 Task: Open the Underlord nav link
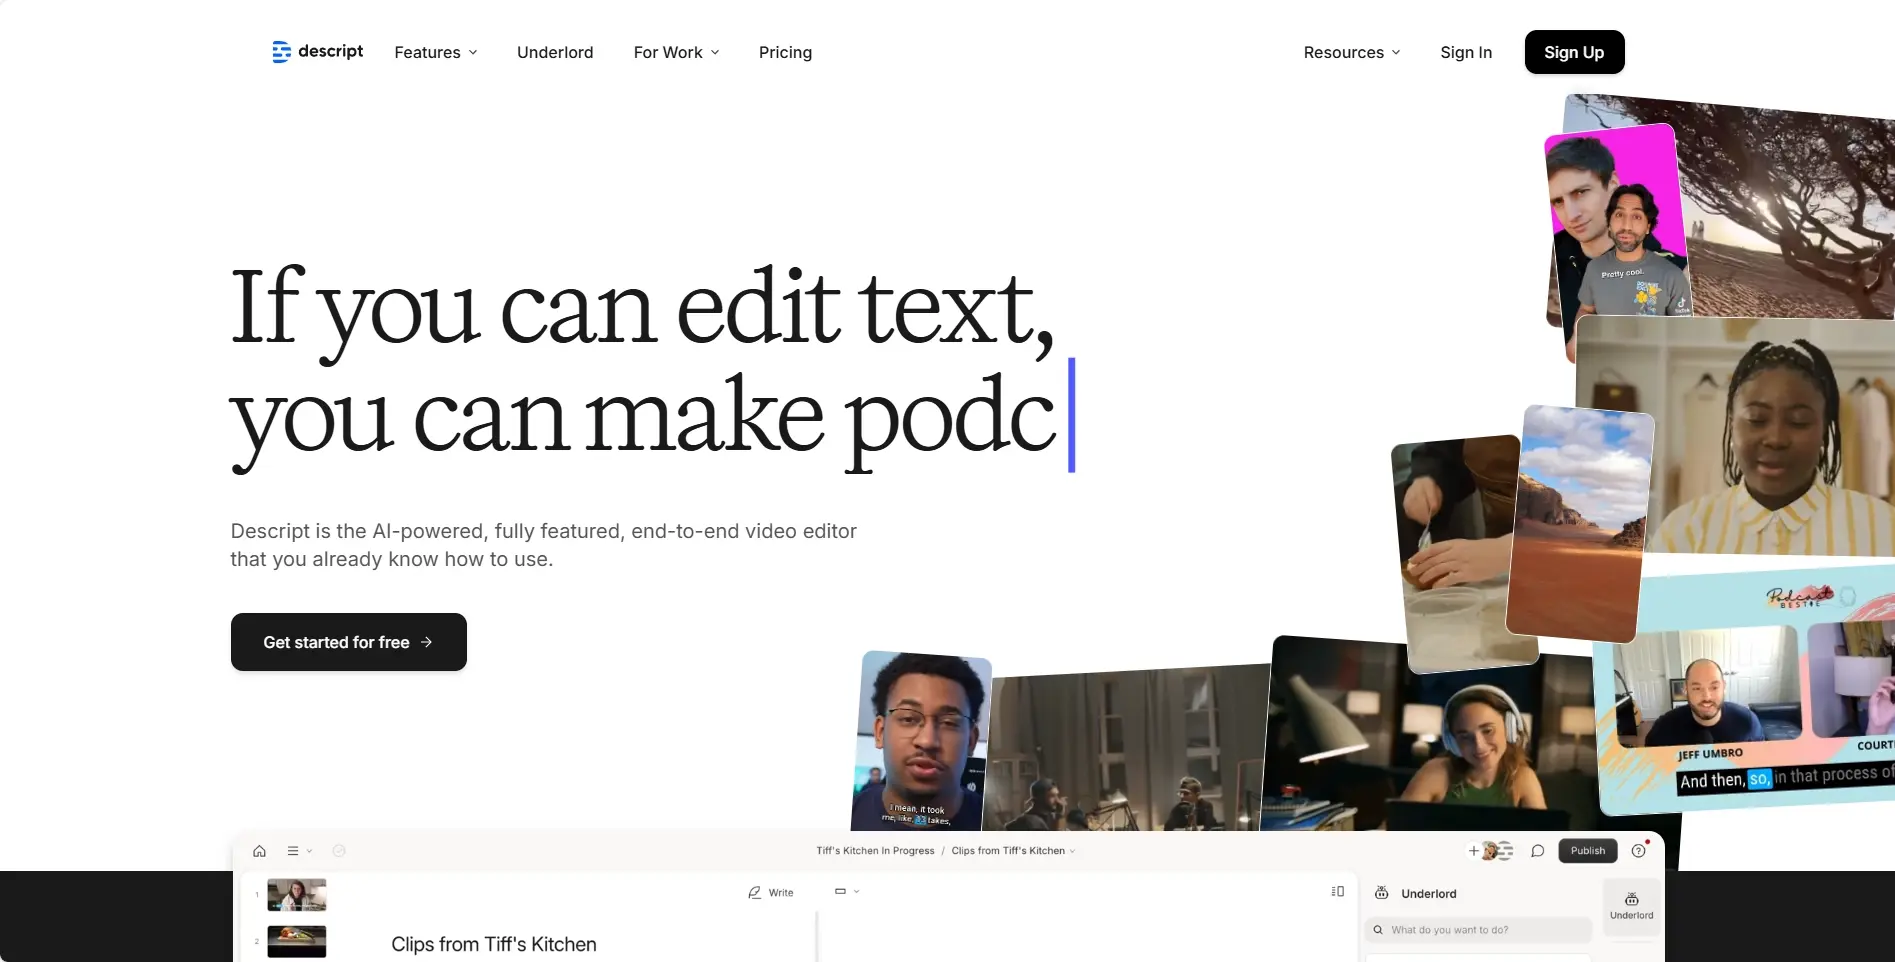555,52
